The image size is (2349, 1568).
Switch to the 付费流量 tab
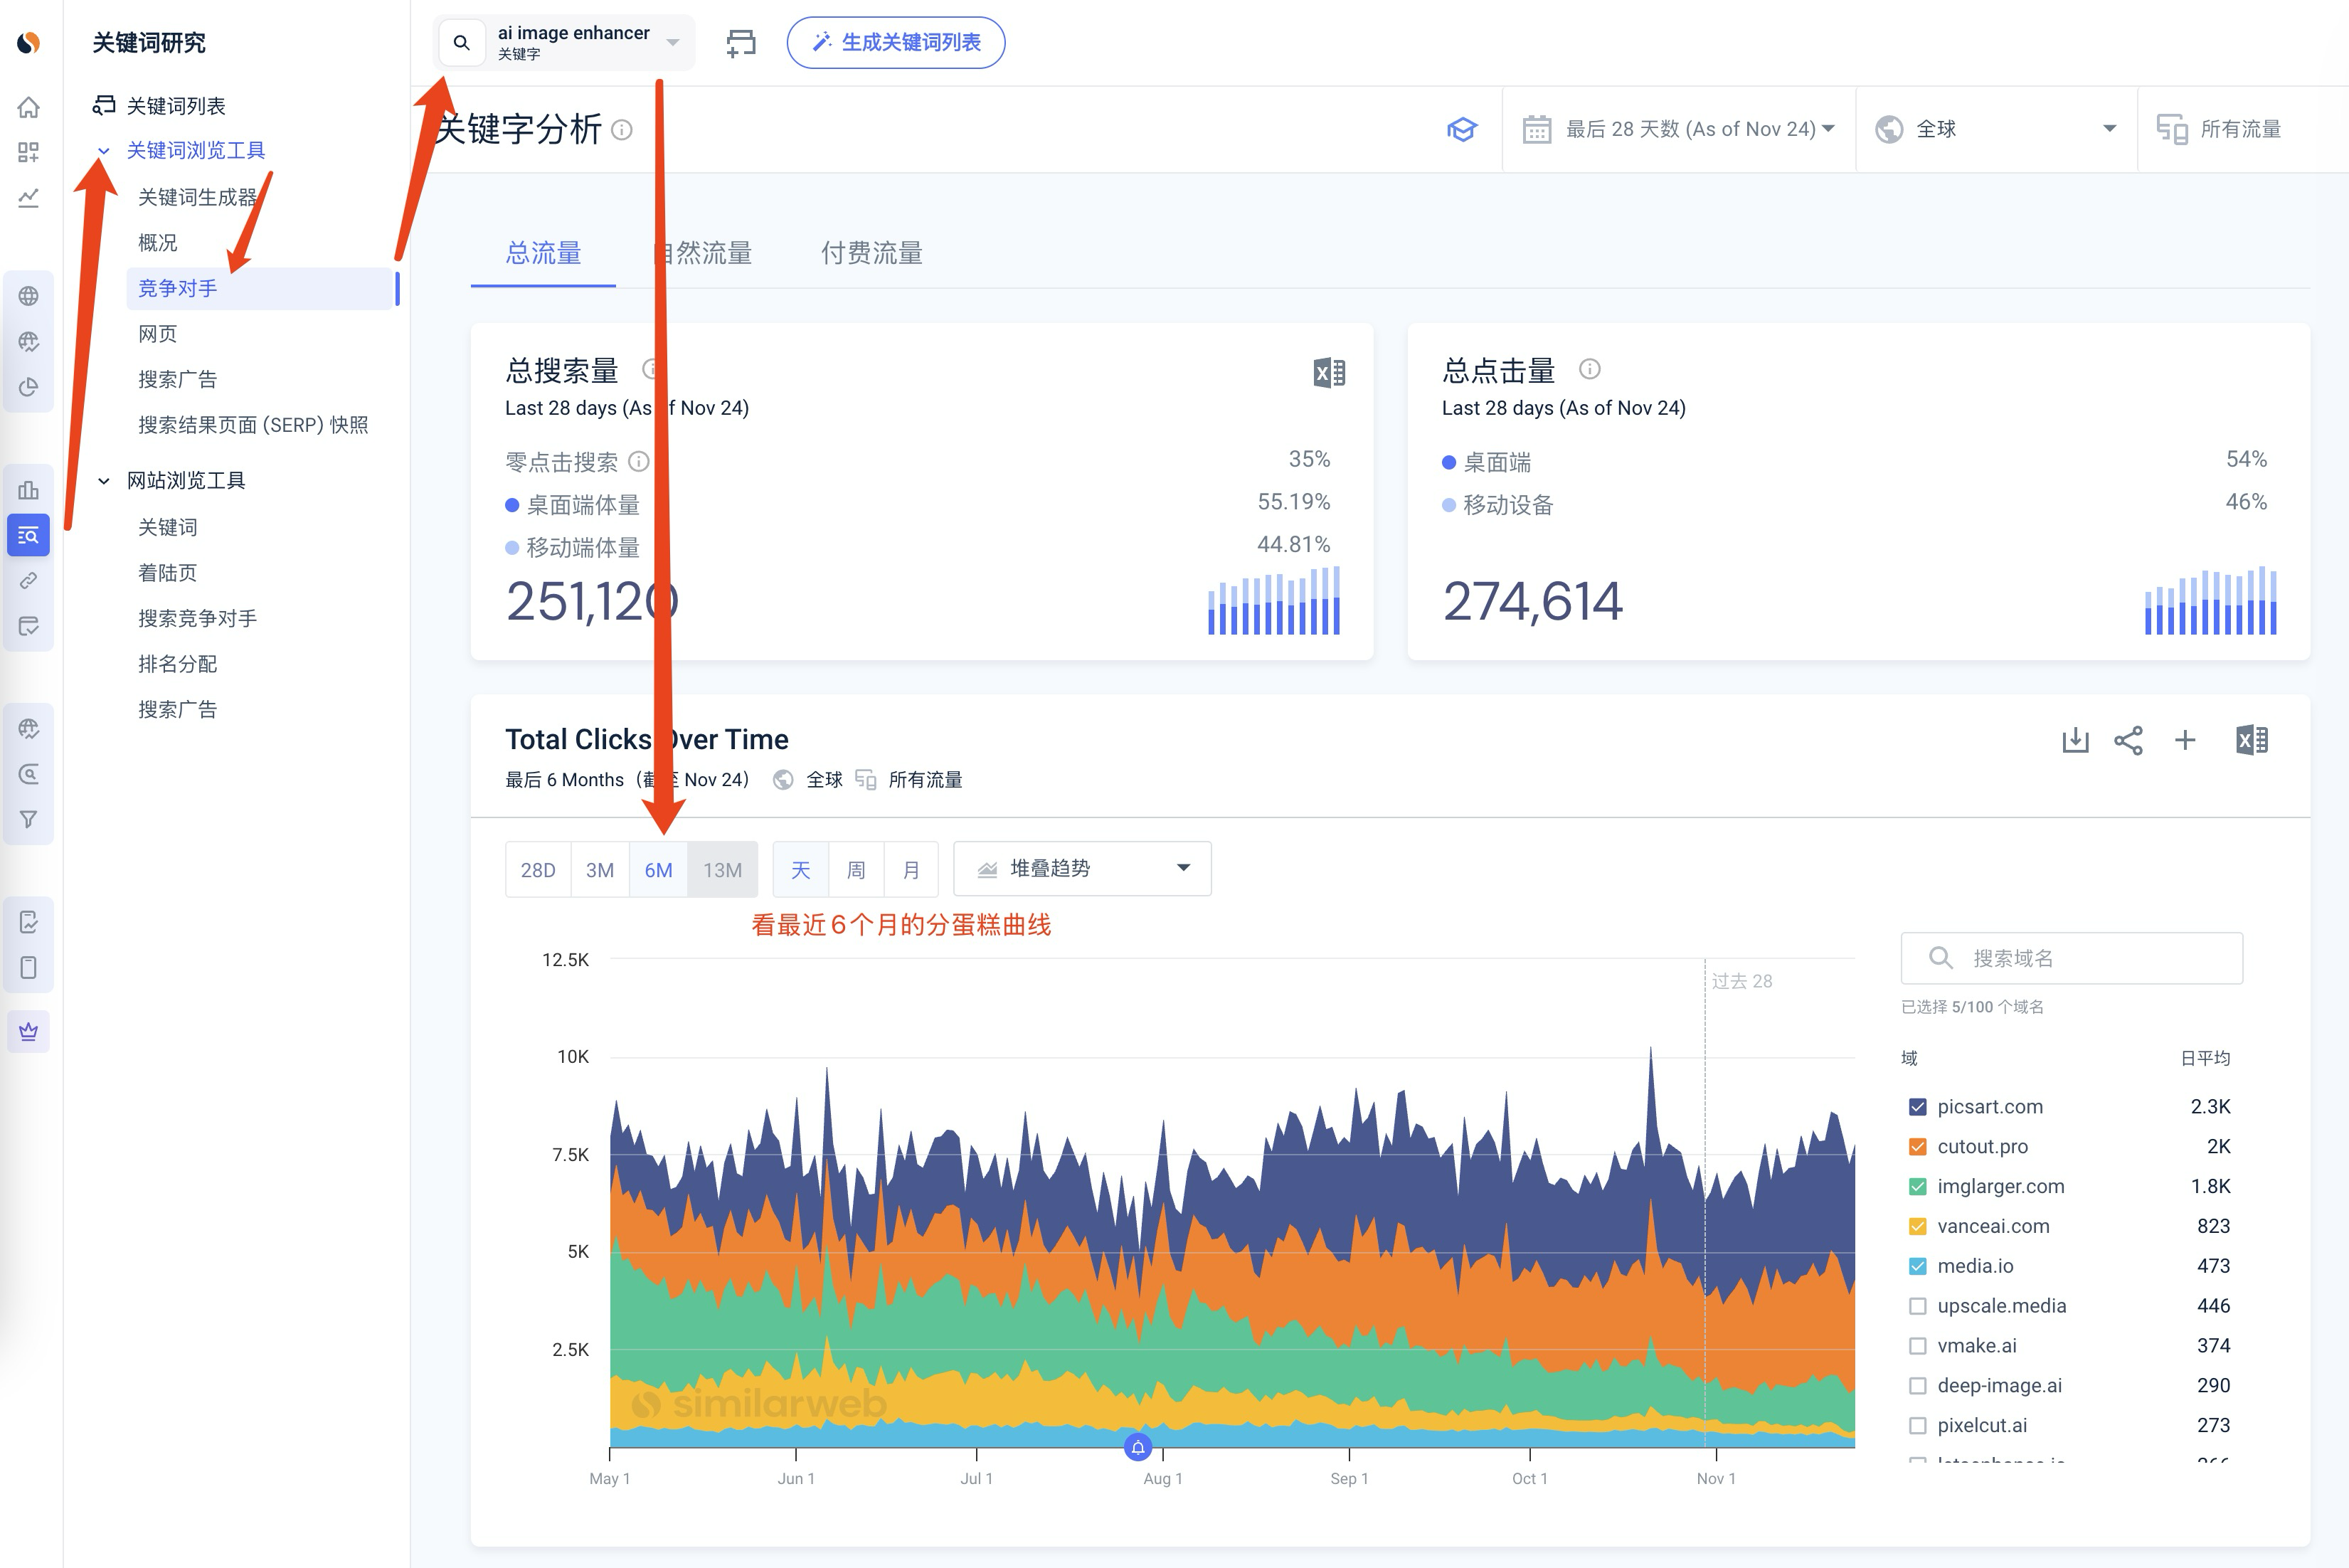point(871,254)
